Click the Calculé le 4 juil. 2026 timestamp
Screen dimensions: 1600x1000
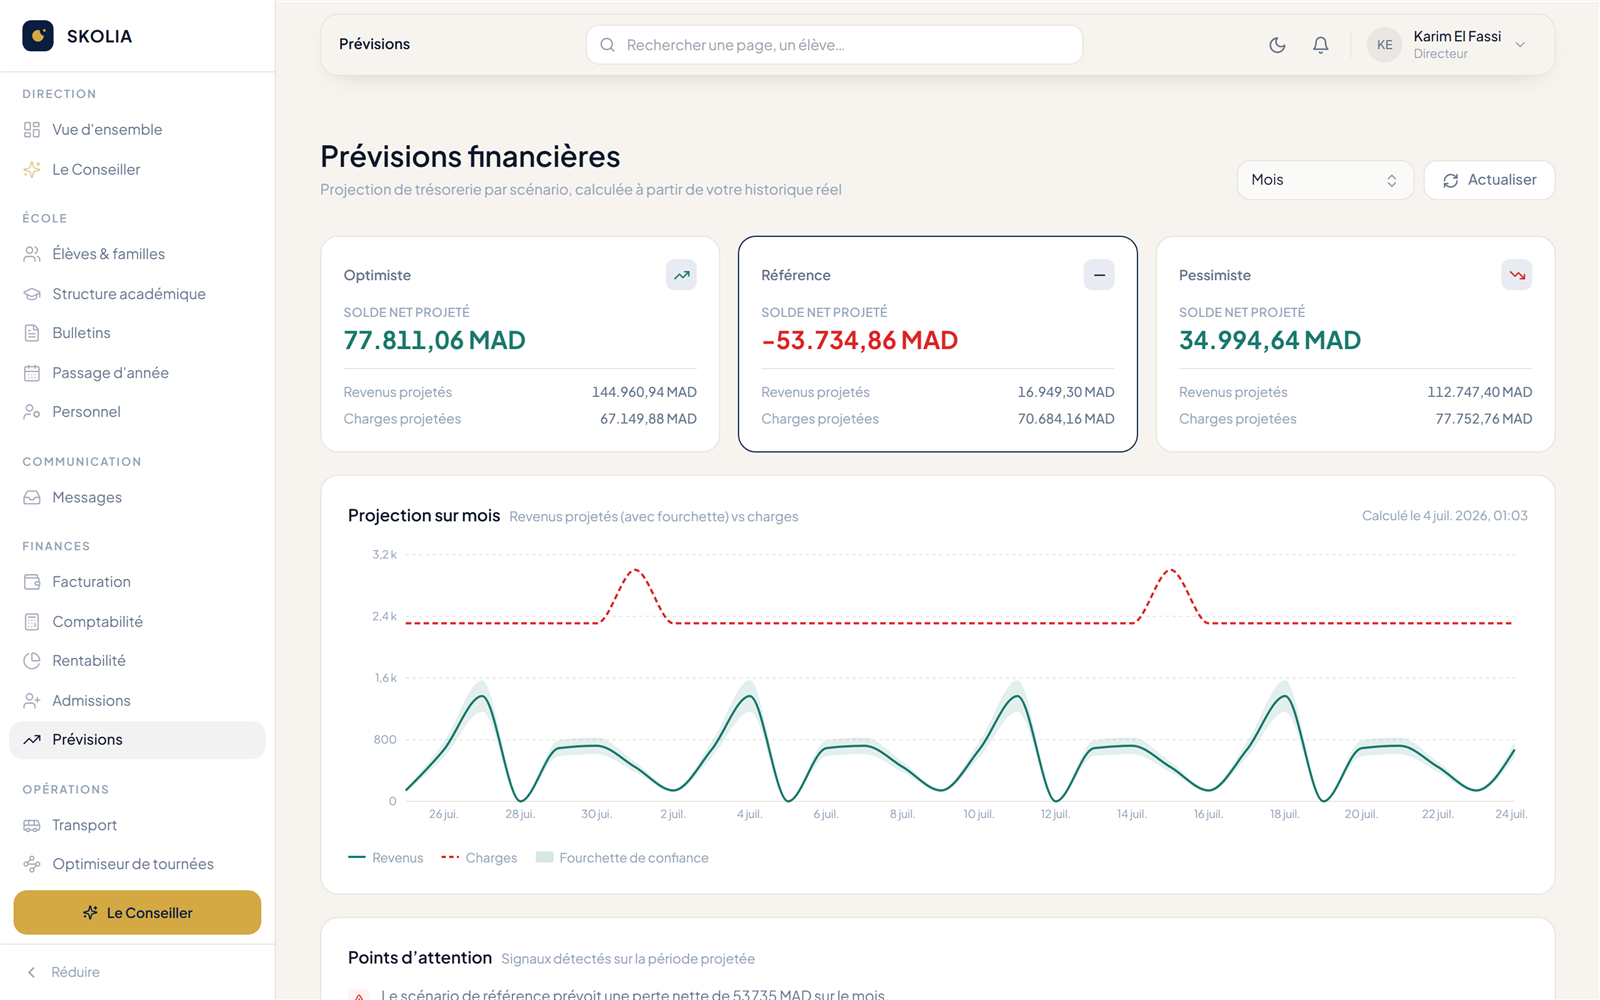point(1445,516)
